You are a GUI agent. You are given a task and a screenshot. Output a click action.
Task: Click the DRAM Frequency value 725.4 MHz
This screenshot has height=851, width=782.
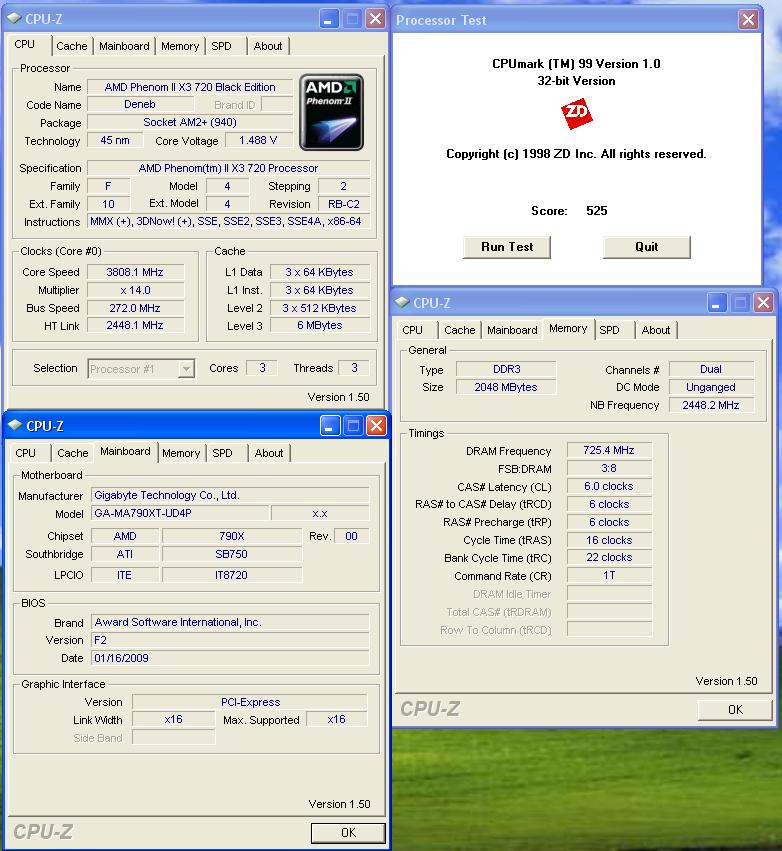pos(609,450)
